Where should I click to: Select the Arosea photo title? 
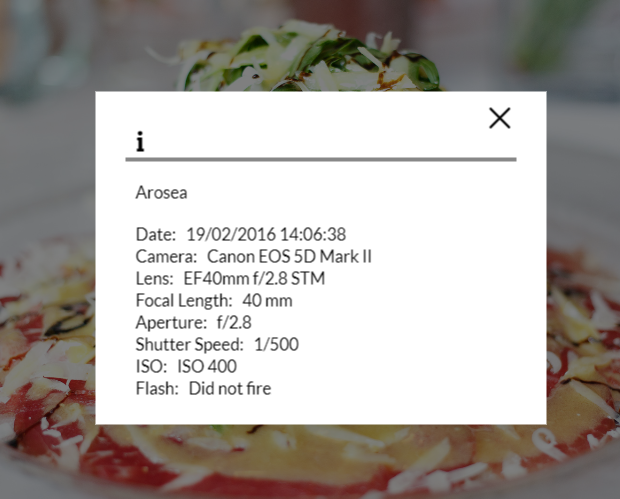pos(161,193)
